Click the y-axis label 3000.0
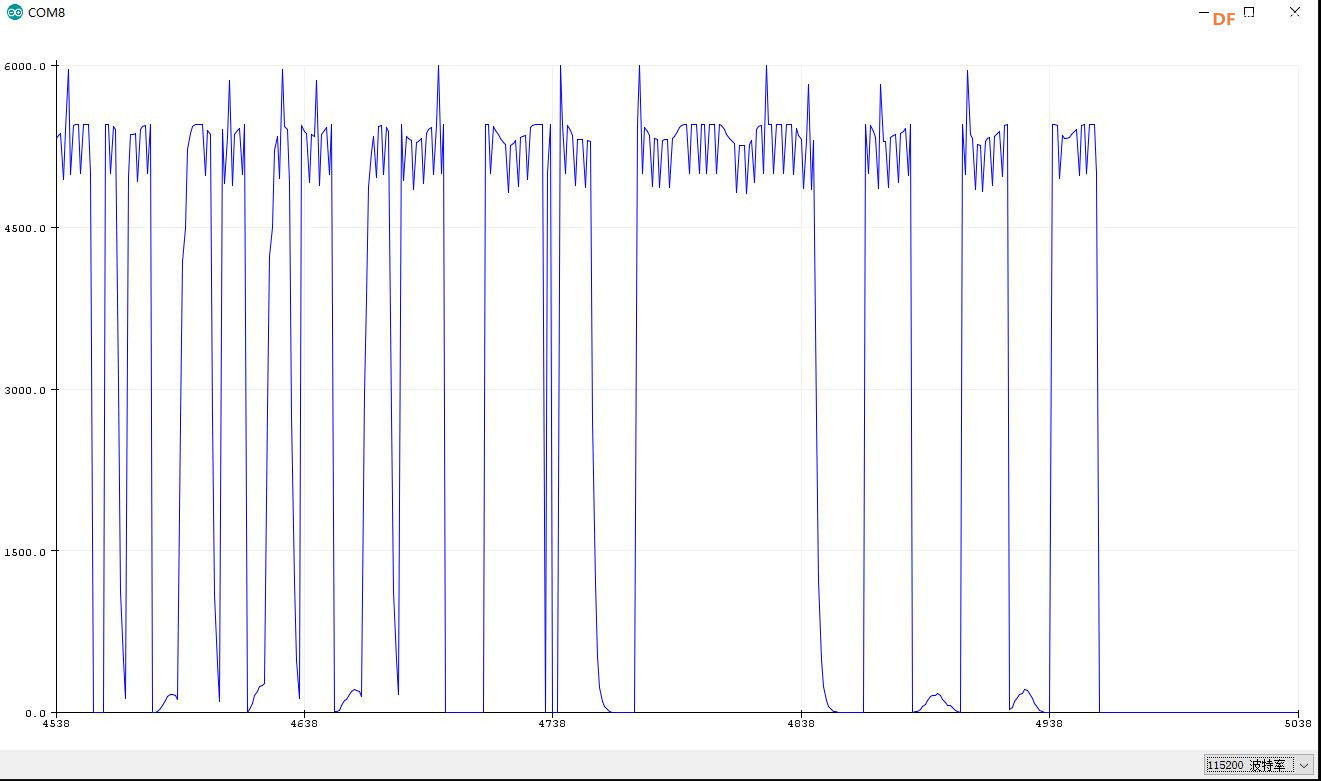Viewport: 1321px width, 781px height. tap(25, 390)
